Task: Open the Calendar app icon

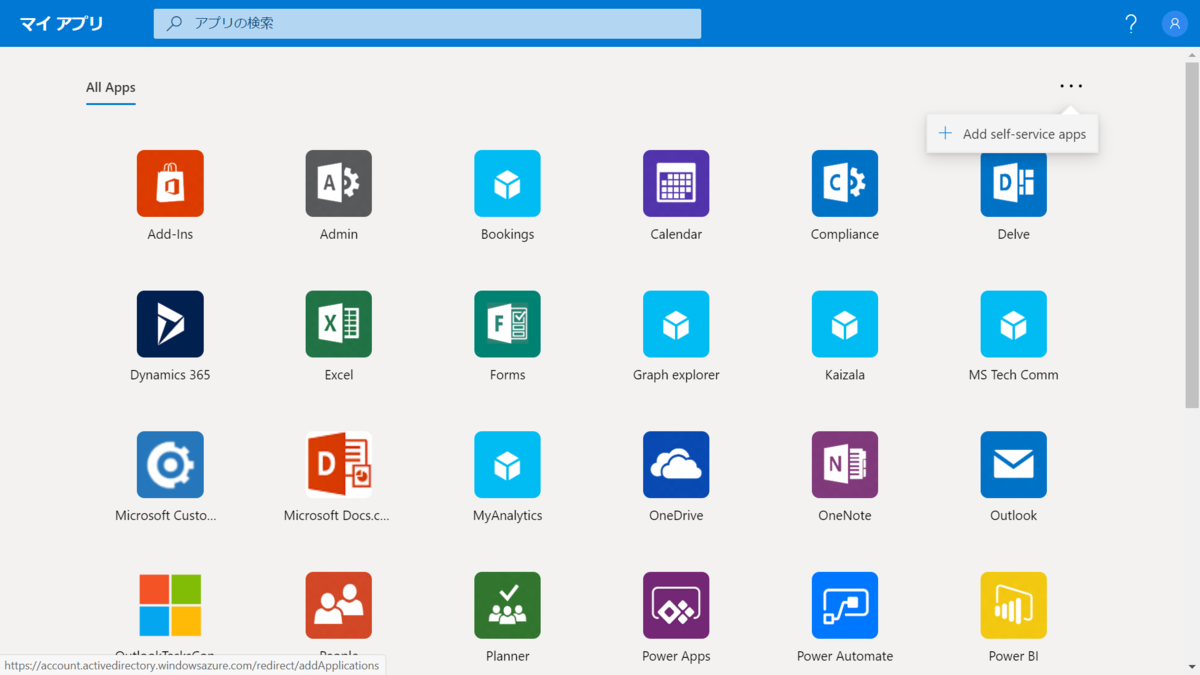Action: pyautogui.click(x=676, y=184)
